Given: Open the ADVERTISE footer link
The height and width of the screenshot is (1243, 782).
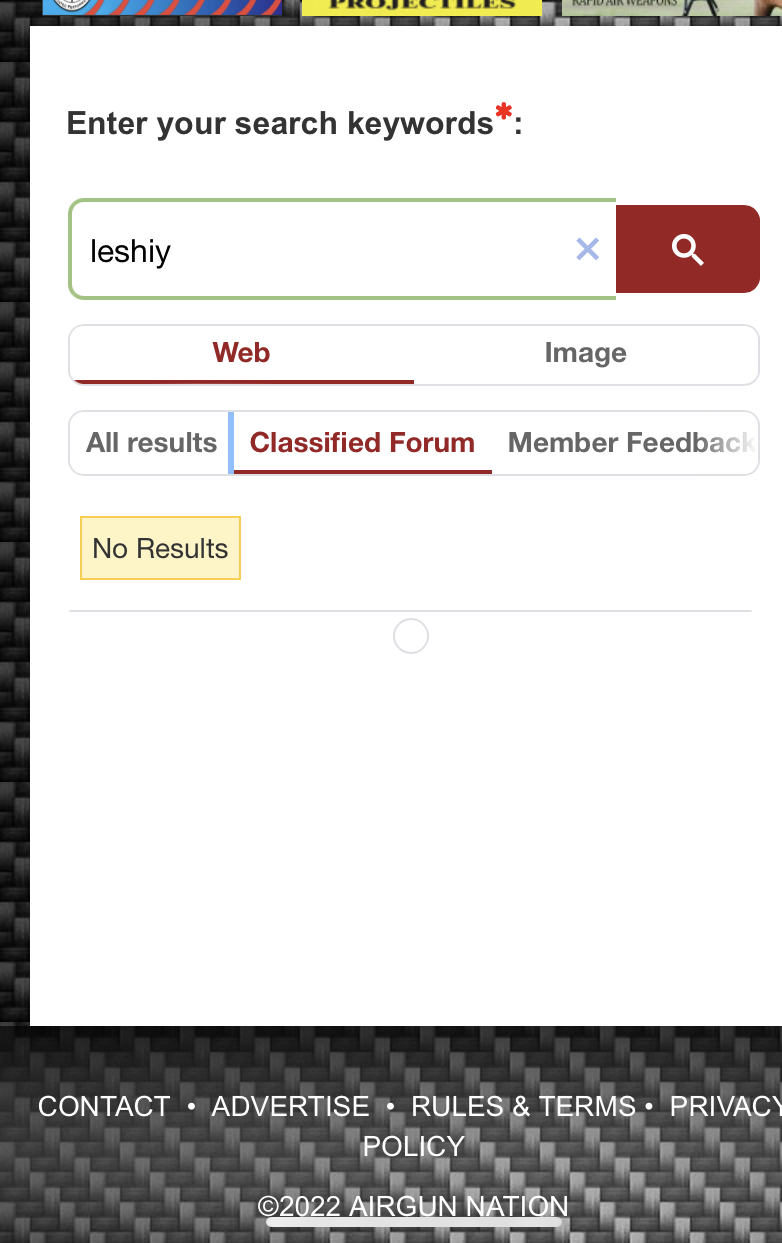Looking at the screenshot, I should coord(290,1106).
